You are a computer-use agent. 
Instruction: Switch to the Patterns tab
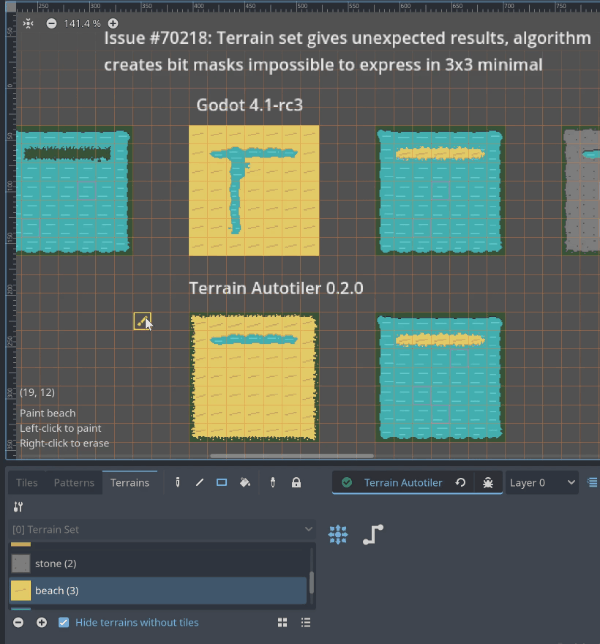74,483
